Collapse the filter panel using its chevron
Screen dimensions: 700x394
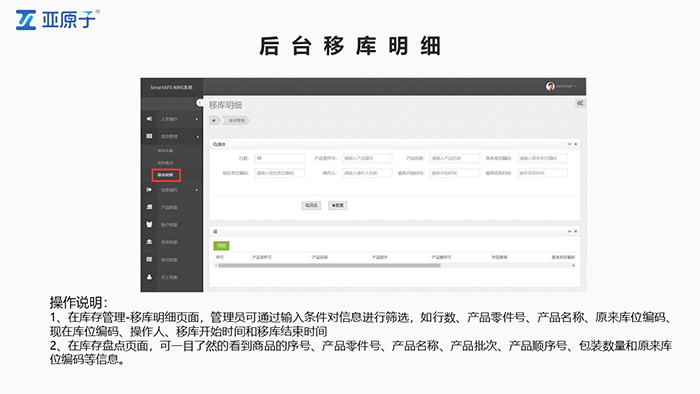click(x=569, y=144)
